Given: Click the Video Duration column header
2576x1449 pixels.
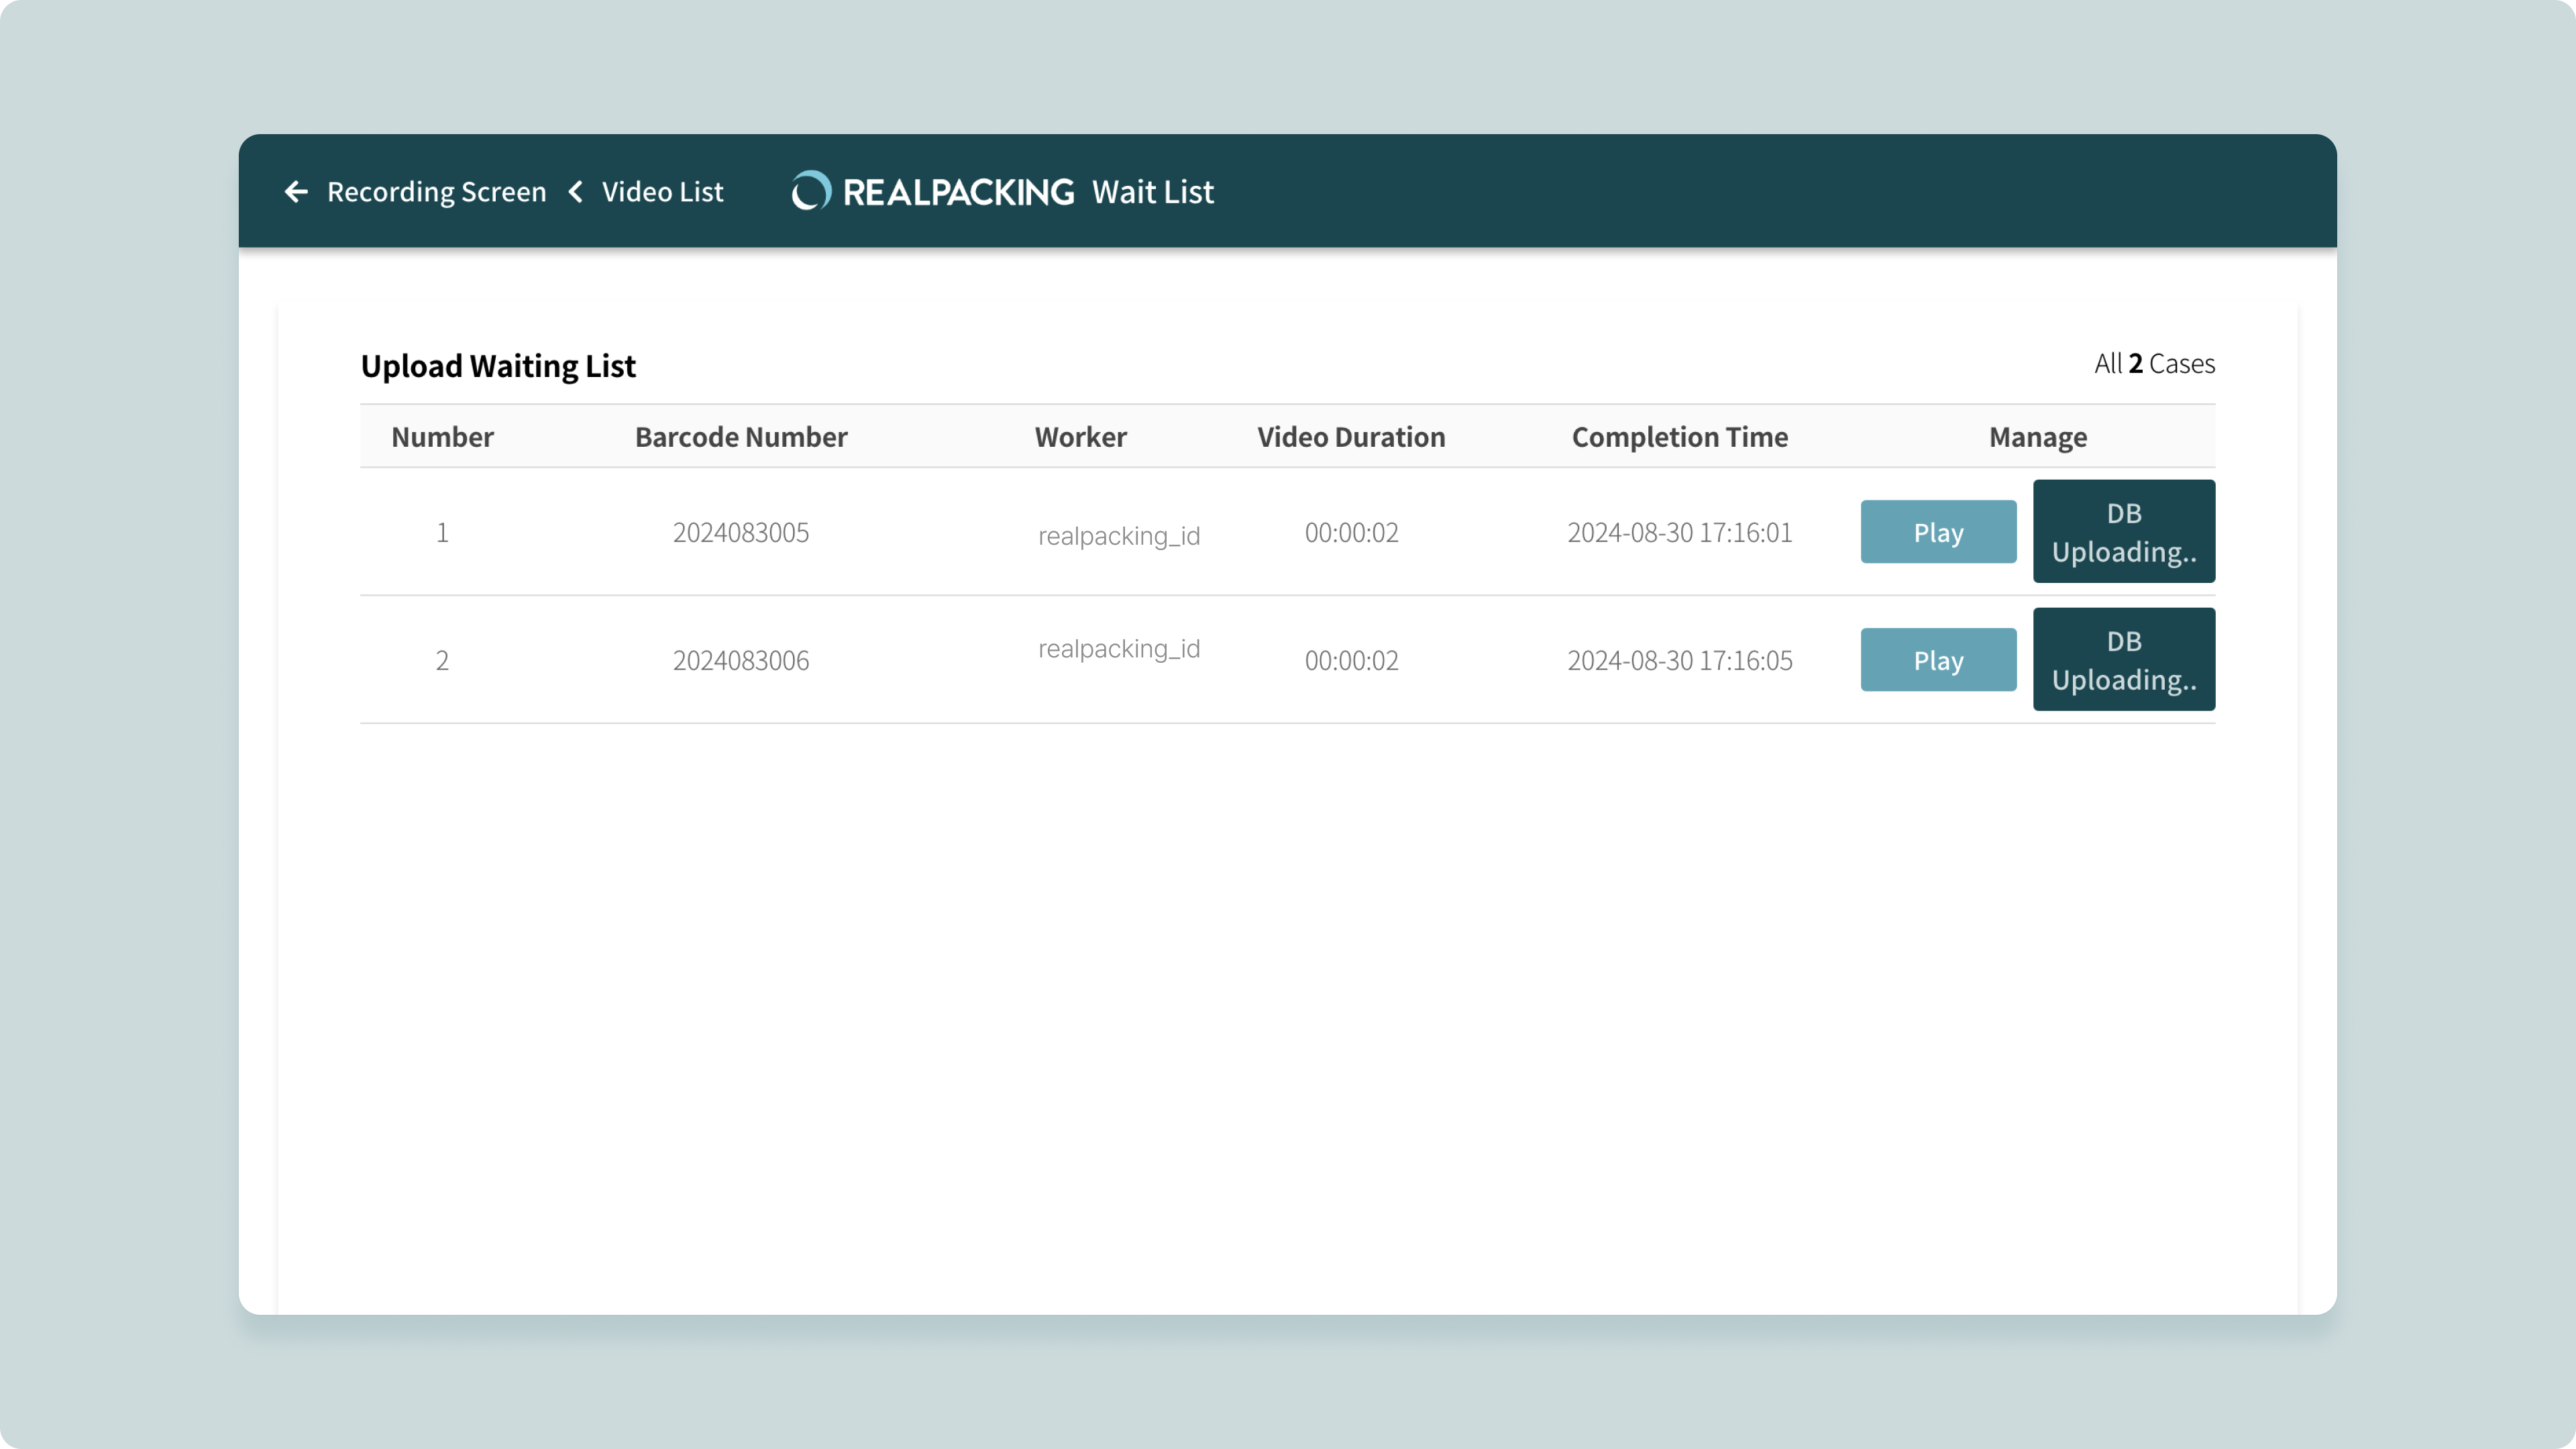Looking at the screenshot, I should 1351,437.
